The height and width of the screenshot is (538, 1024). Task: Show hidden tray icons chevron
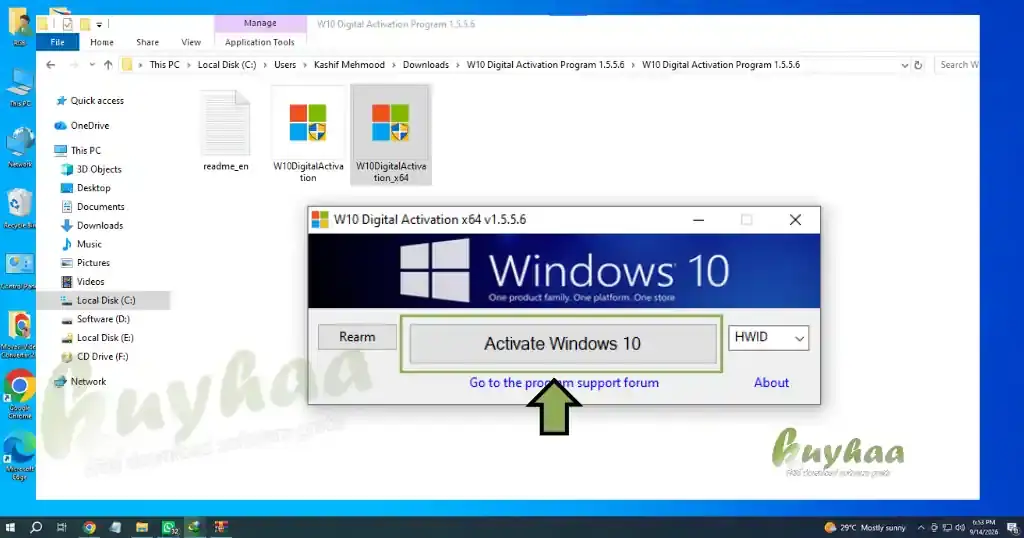pyautogui.click(x=921, y=528)
